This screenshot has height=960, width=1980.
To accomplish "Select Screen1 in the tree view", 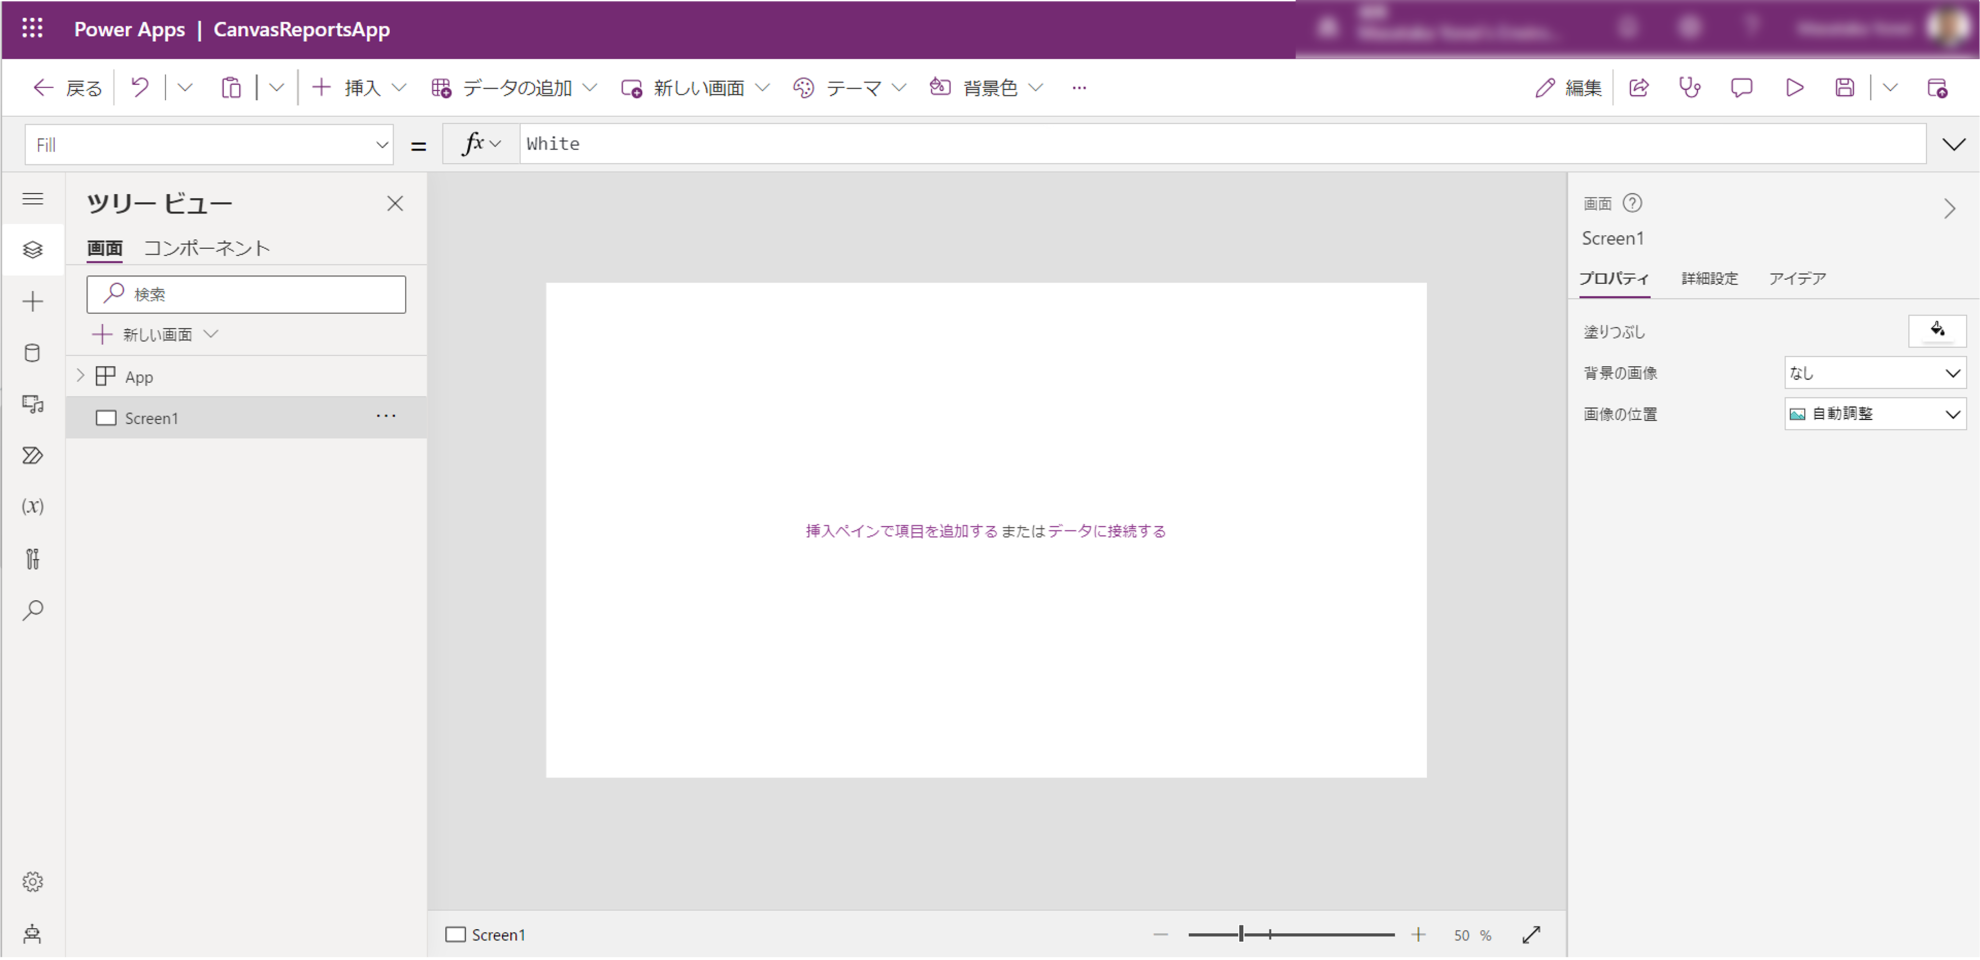I will click(x=246, y=418).
